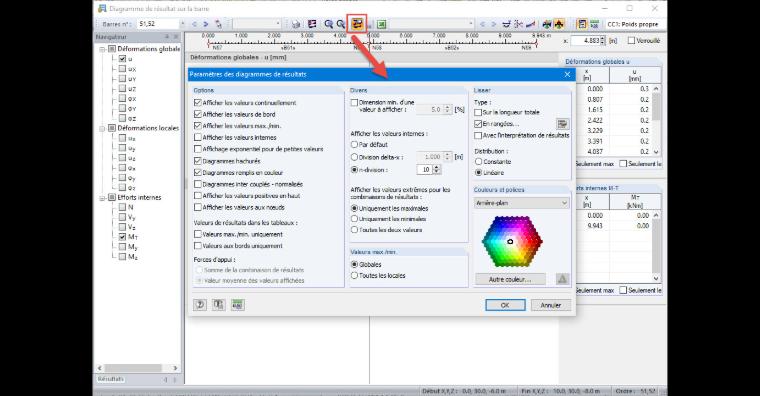This screenshot has height=396, width=760.
Task: Click the scissors-like toolbar icon
Action: coord(518,24)
